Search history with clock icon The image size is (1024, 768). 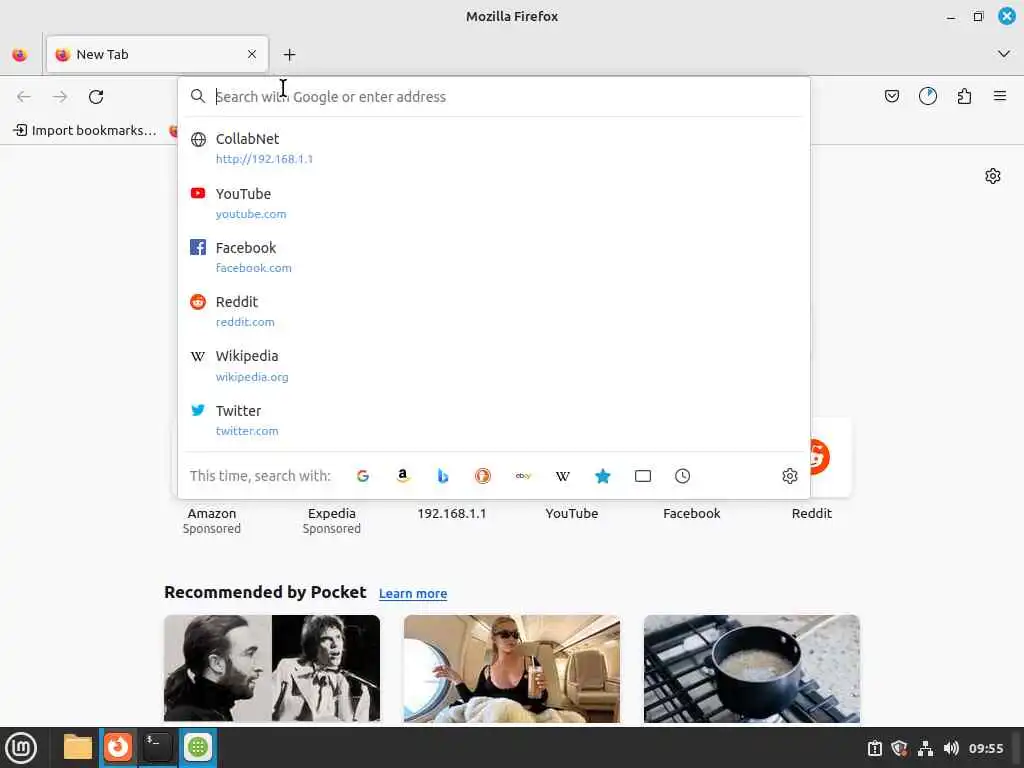coord(682,476)
